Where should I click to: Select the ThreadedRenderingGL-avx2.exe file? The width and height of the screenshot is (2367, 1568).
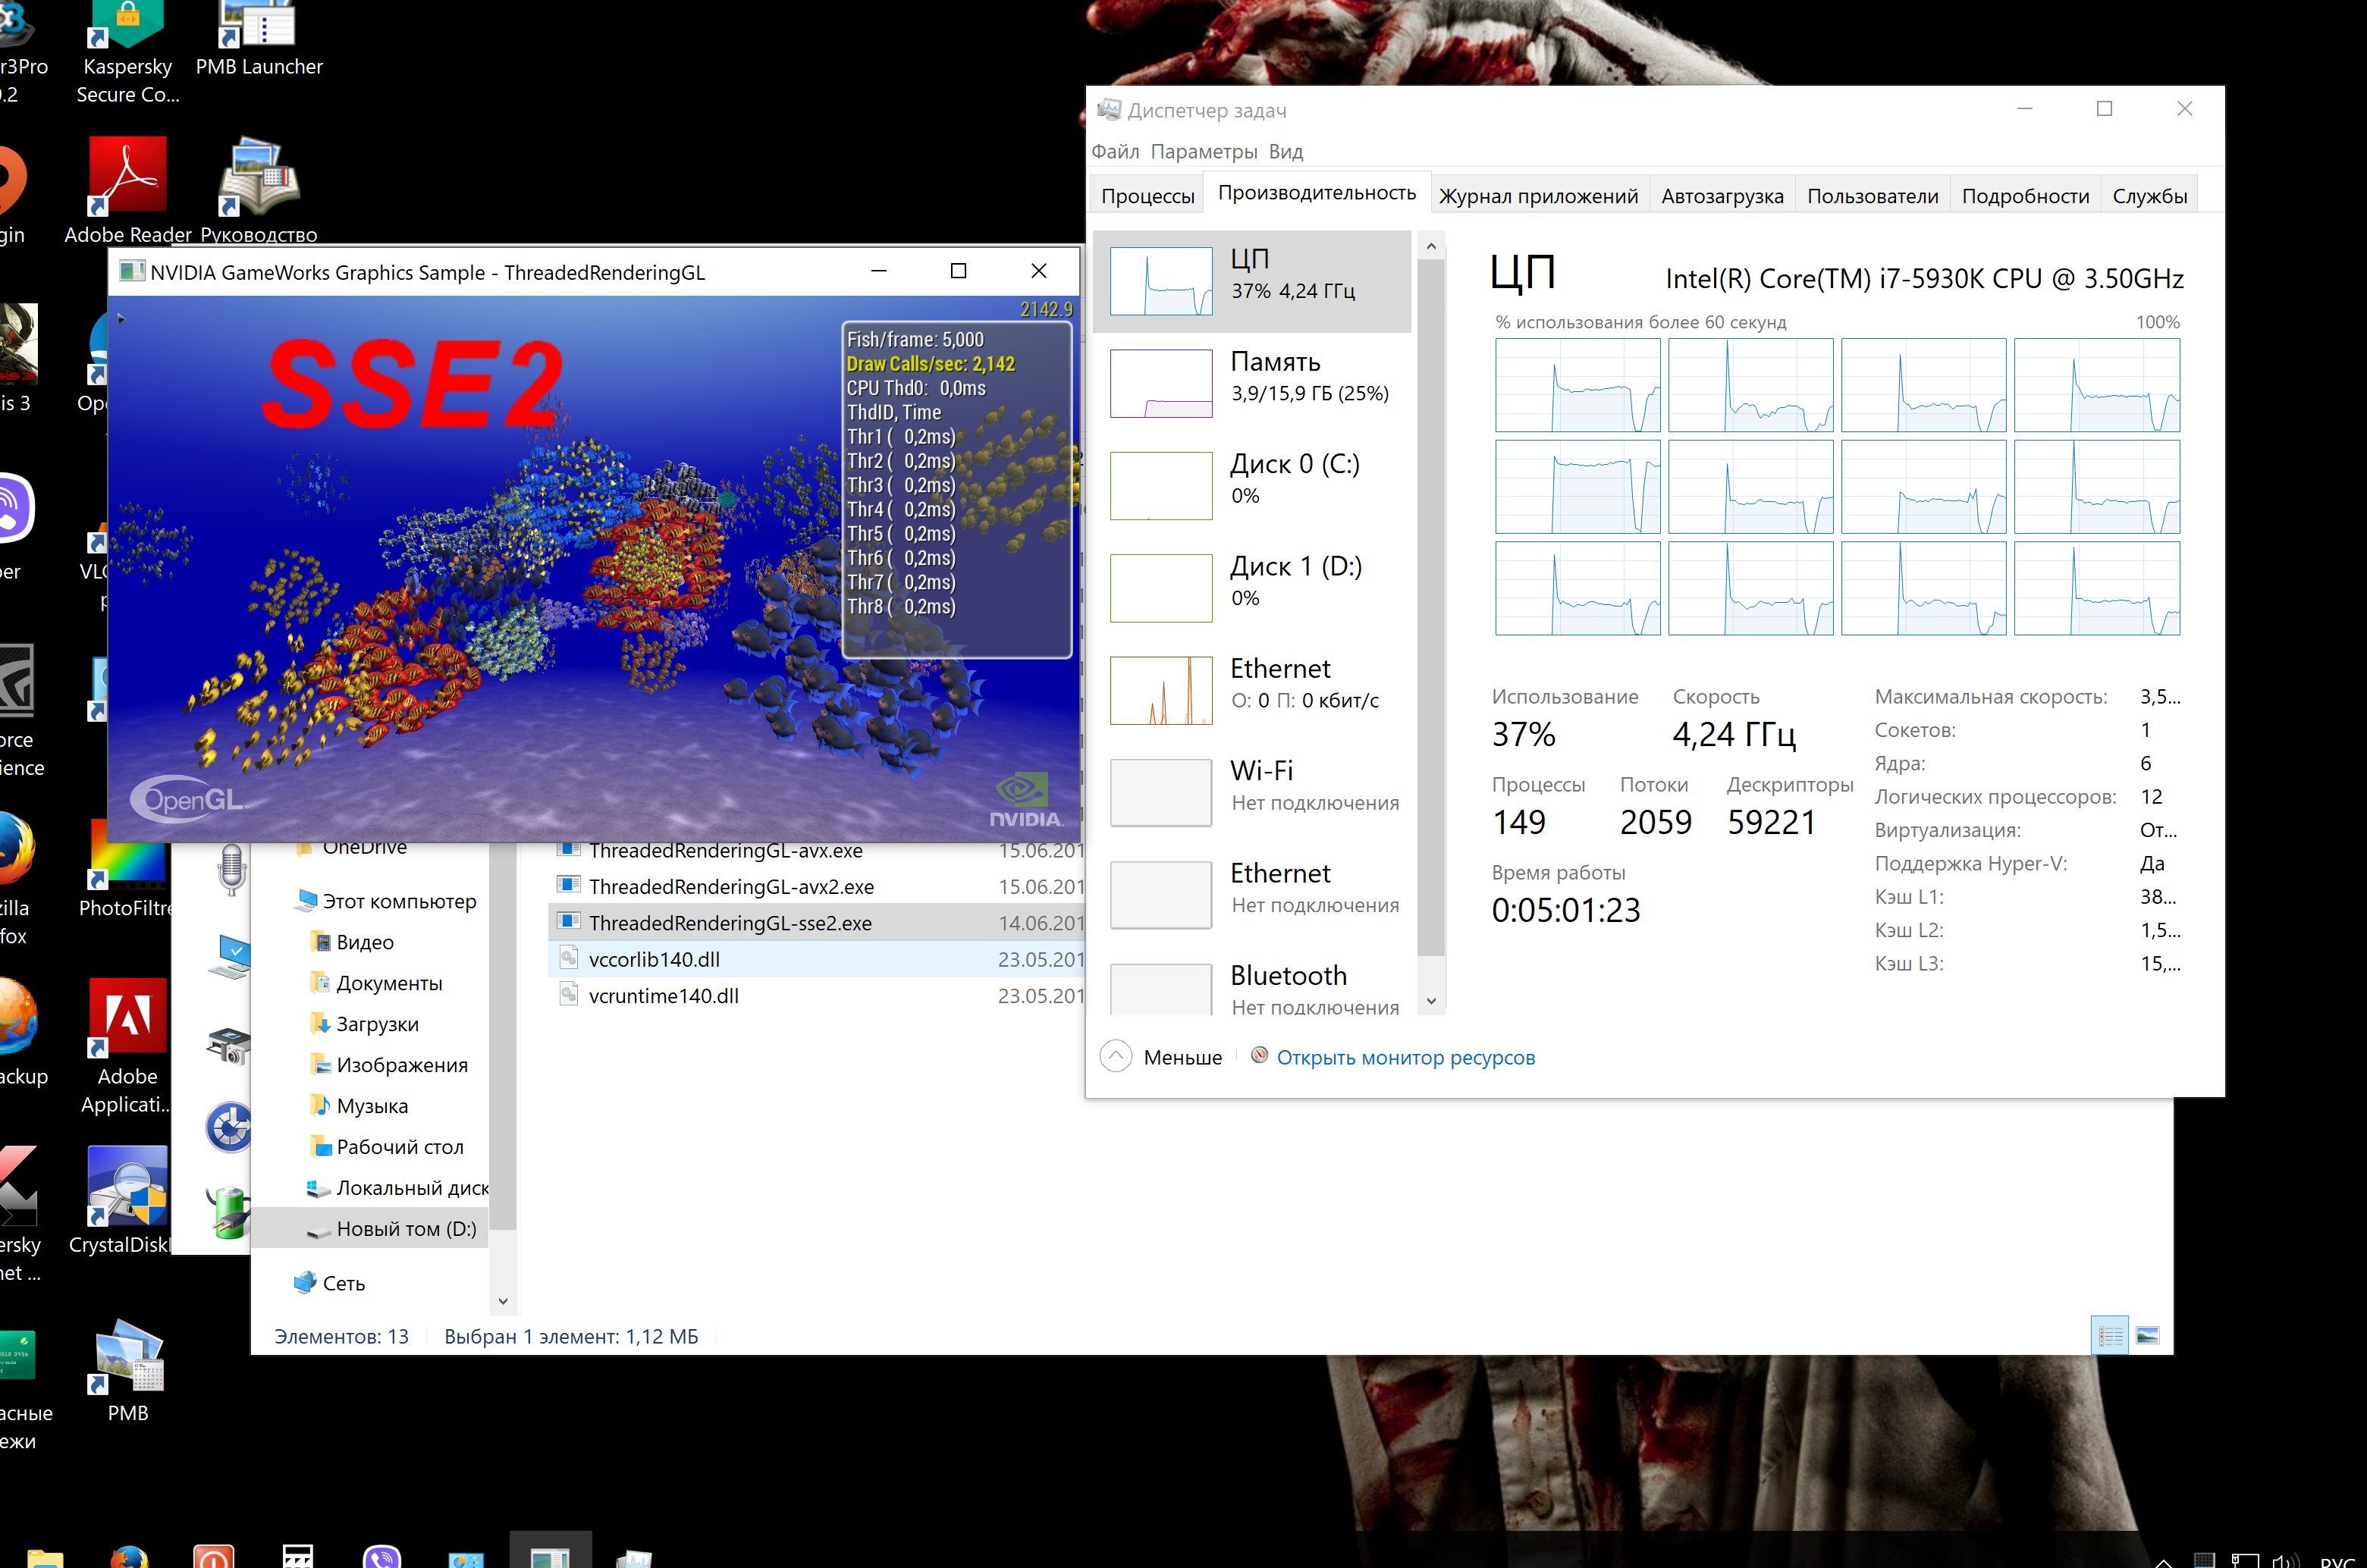[x=730, y=887]
